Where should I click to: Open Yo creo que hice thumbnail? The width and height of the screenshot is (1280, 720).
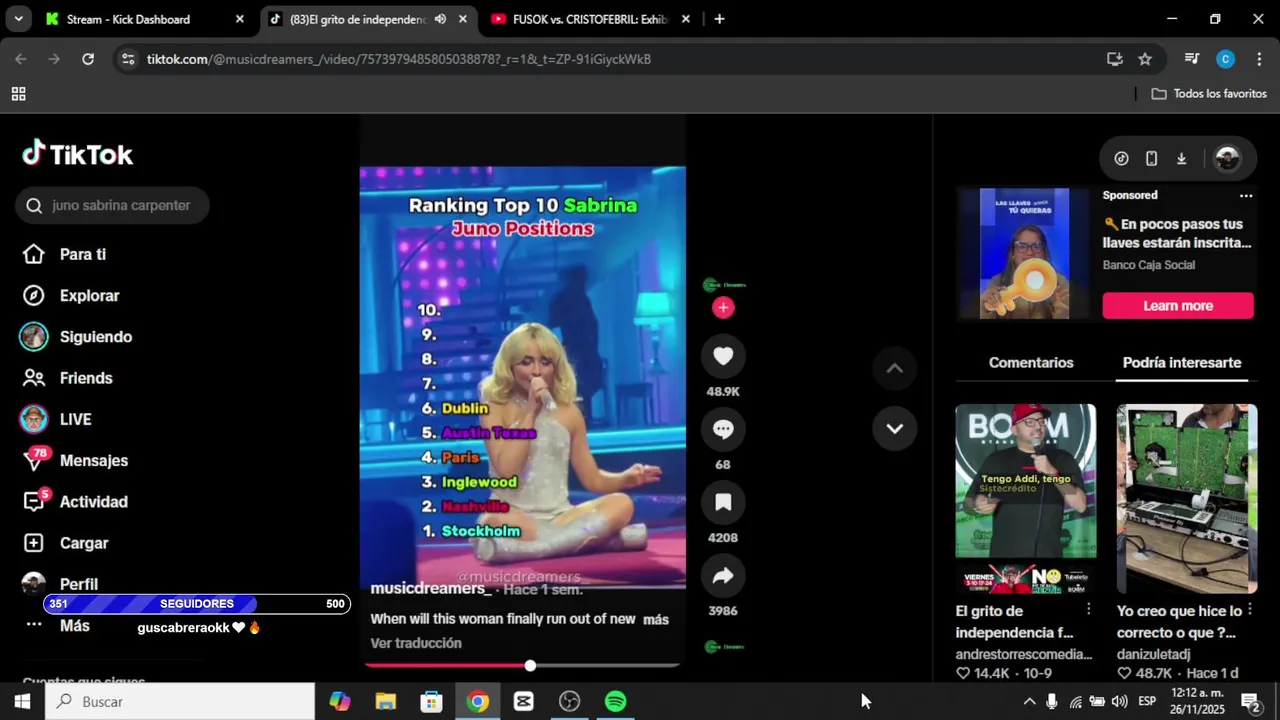click(x=1187, y=499)
